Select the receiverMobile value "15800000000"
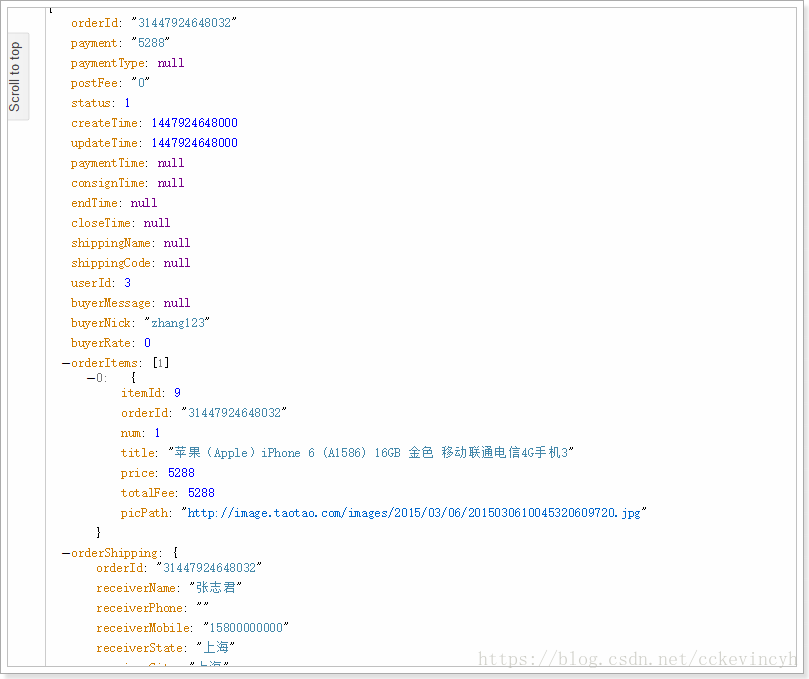This screenshot has height=679, width=809. 246,628
